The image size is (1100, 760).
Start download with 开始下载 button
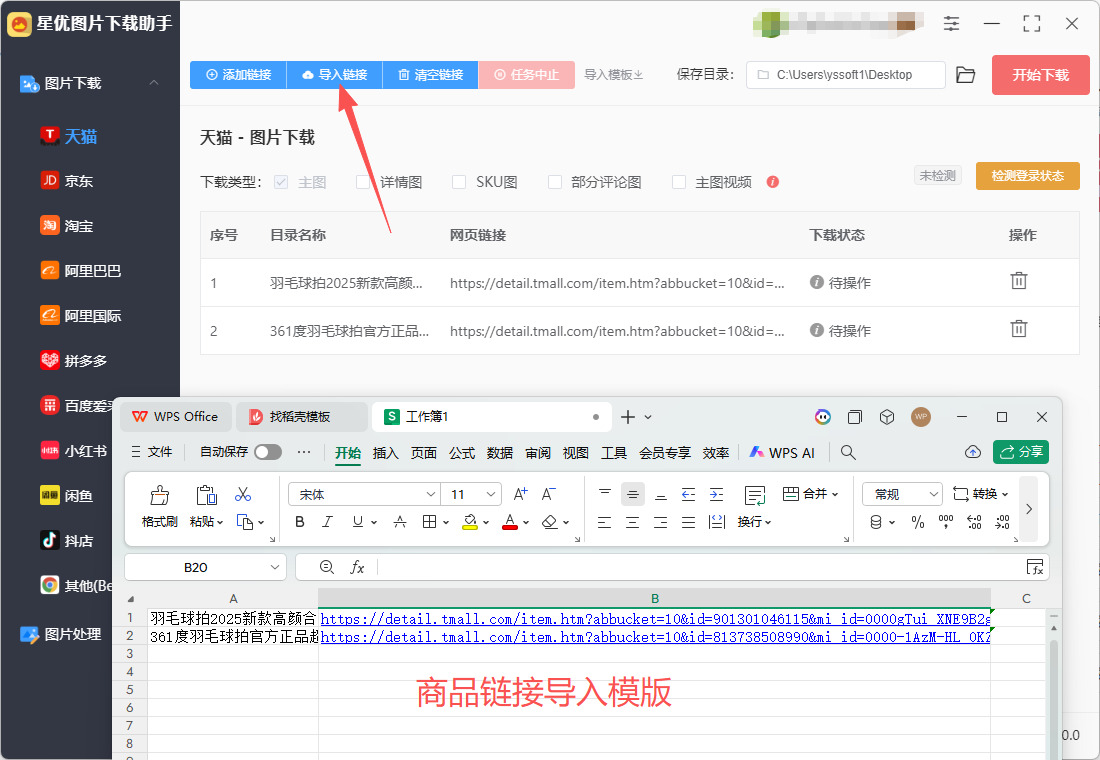(x=1040, y=75)
